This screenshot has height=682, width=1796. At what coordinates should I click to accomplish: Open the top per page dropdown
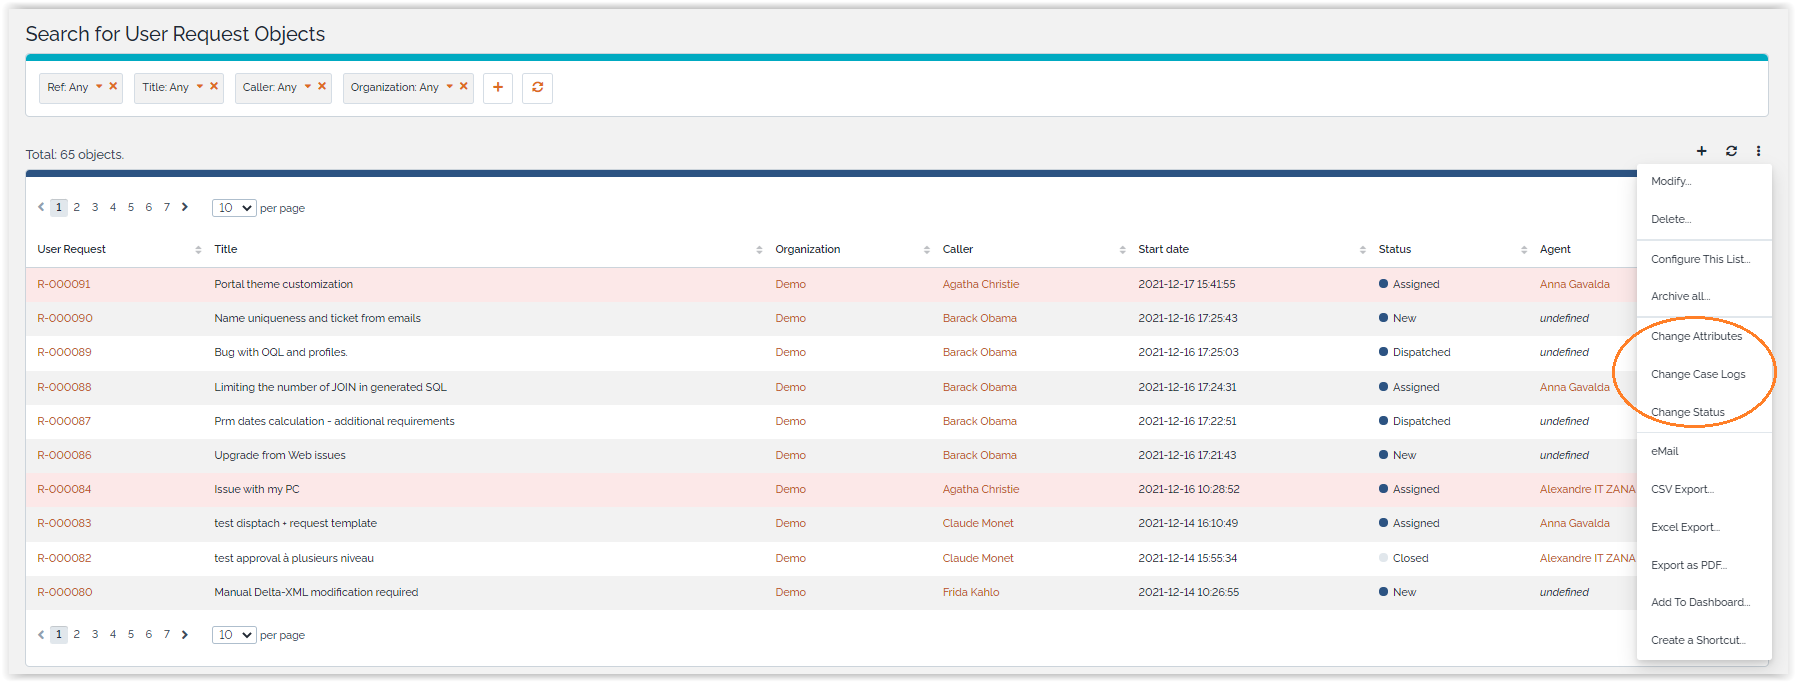click(234, 208)
